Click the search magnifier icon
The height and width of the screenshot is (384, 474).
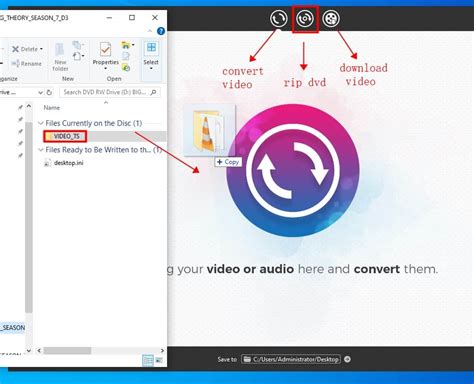tap(153, 92)
